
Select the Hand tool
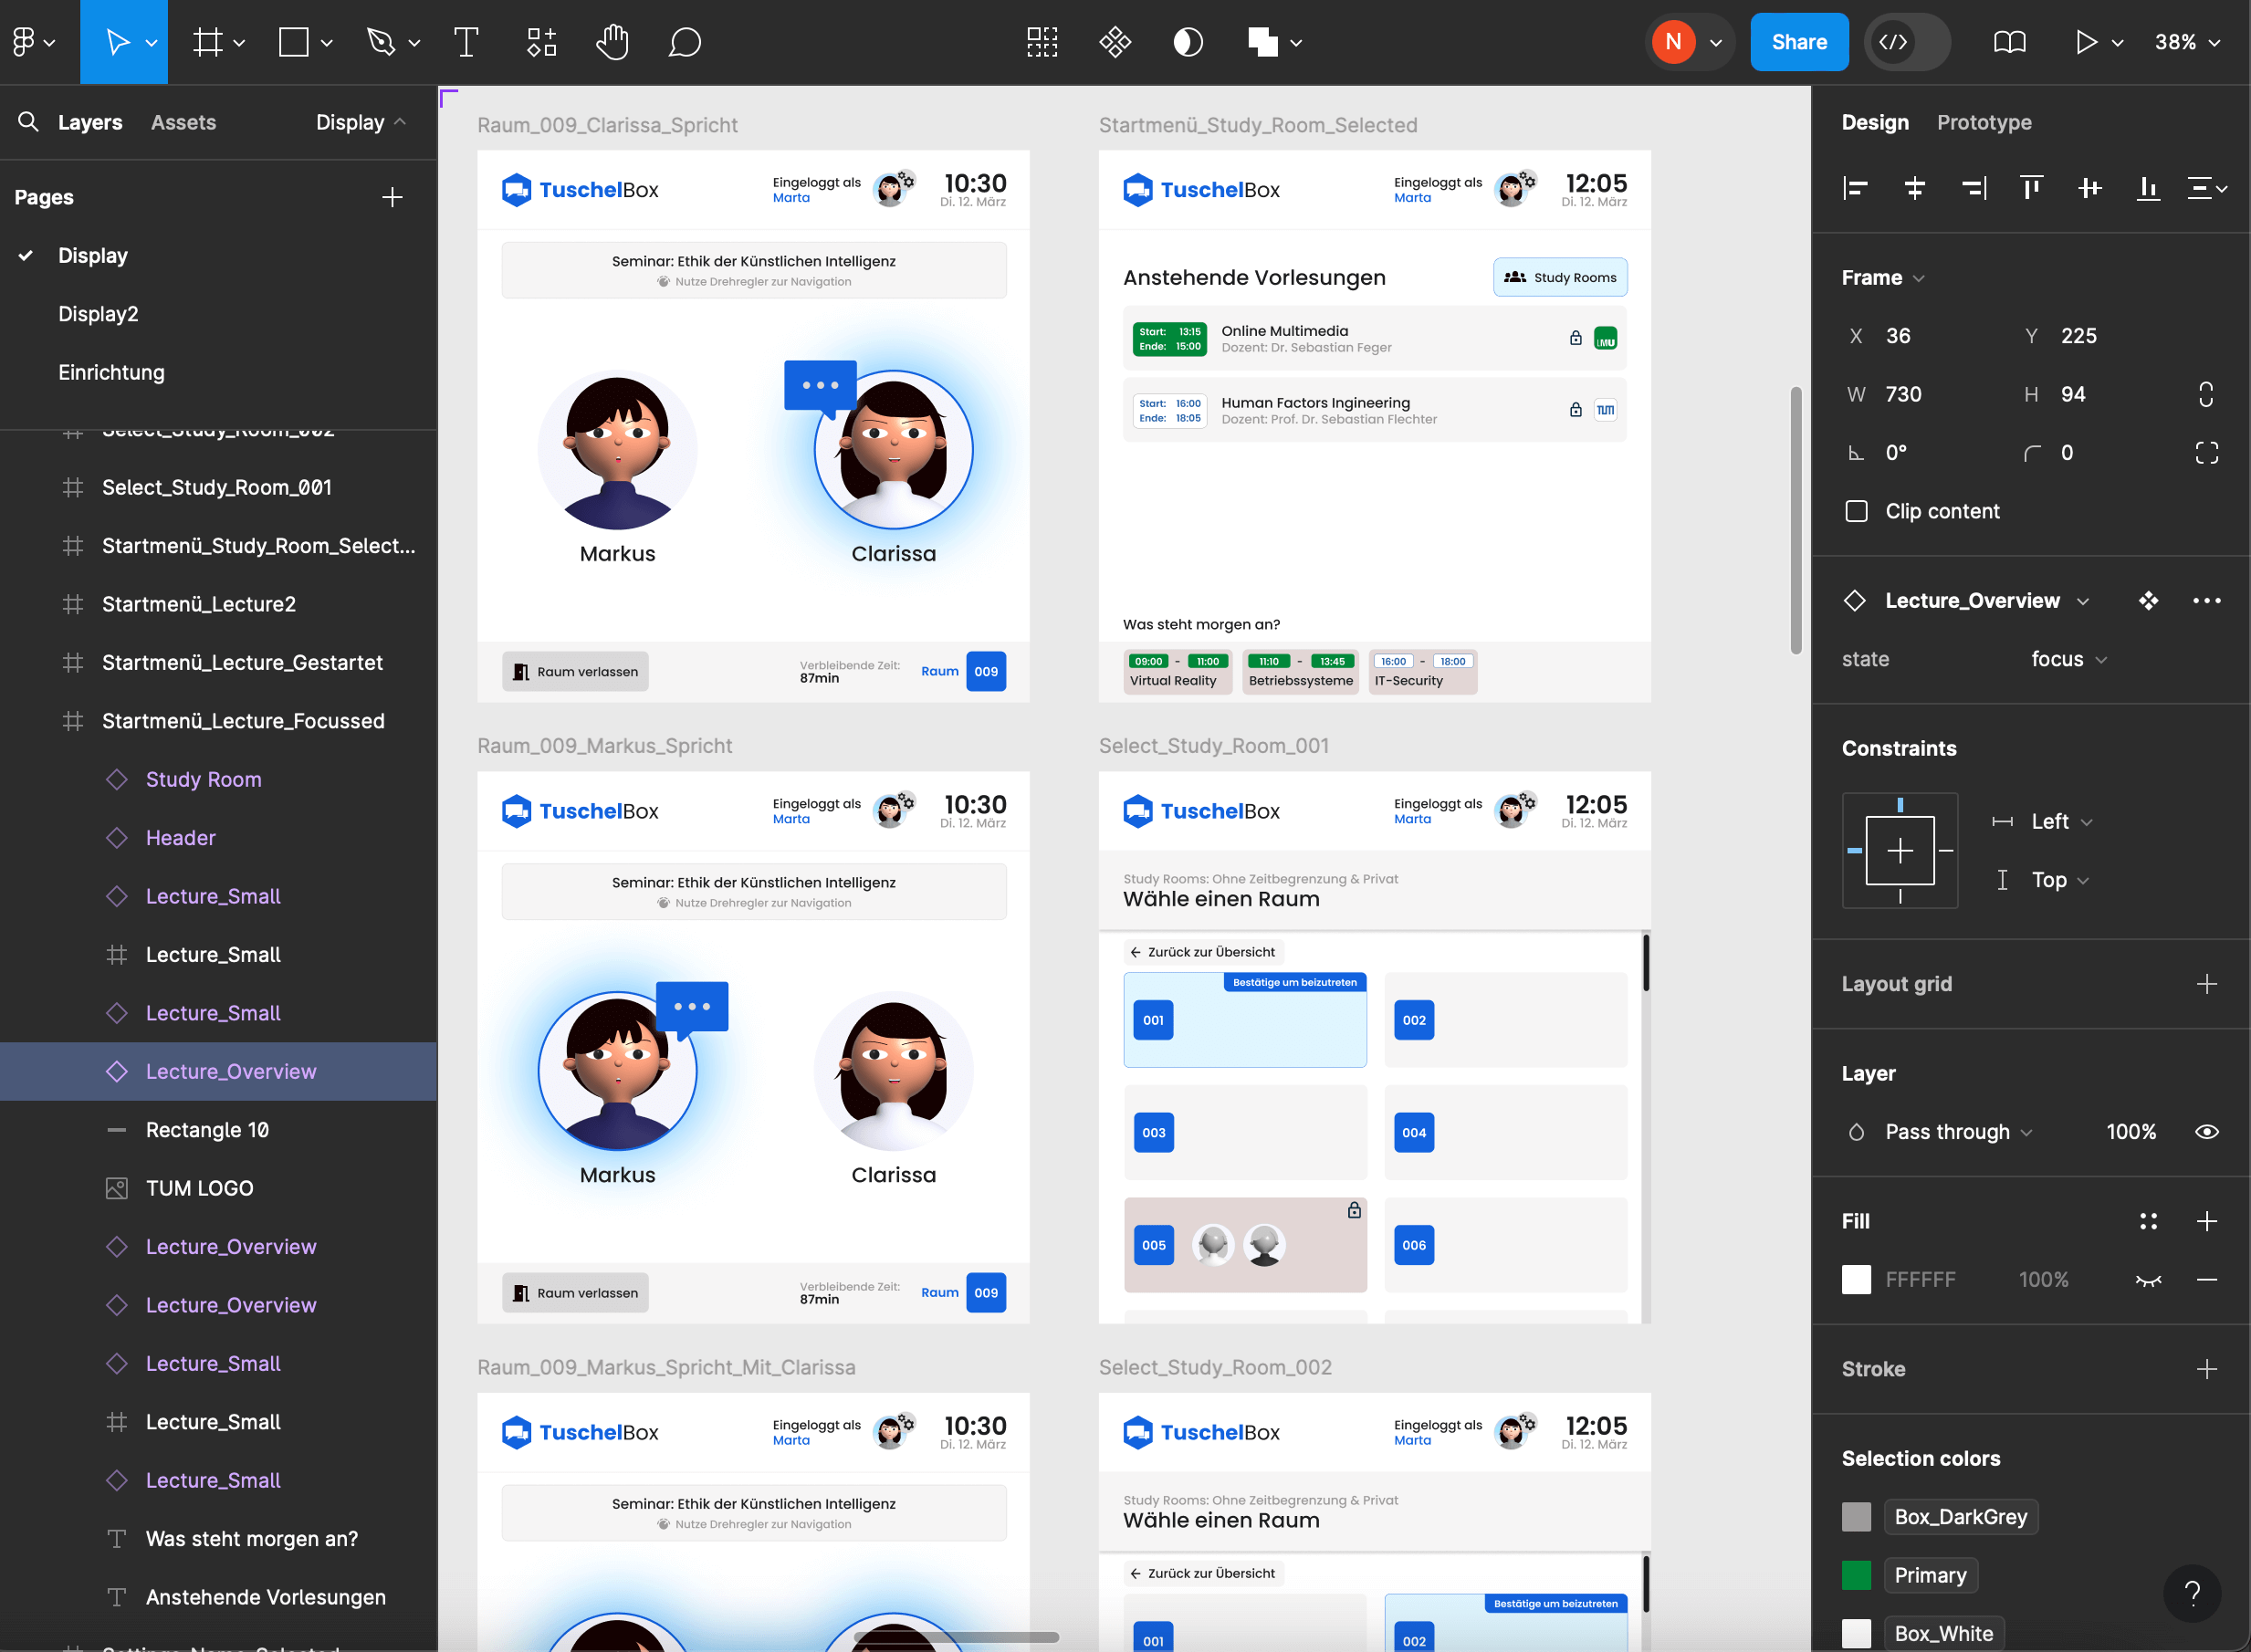click(612, 42)
